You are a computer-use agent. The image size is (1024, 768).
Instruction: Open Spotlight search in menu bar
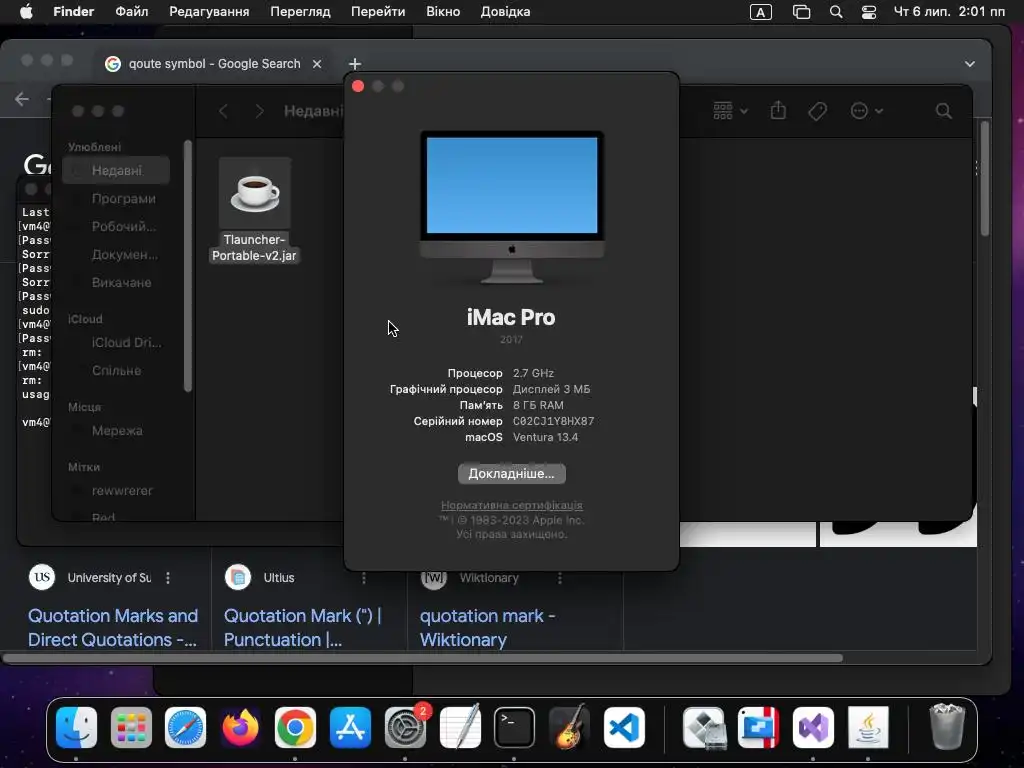click(x=836, y=12)
